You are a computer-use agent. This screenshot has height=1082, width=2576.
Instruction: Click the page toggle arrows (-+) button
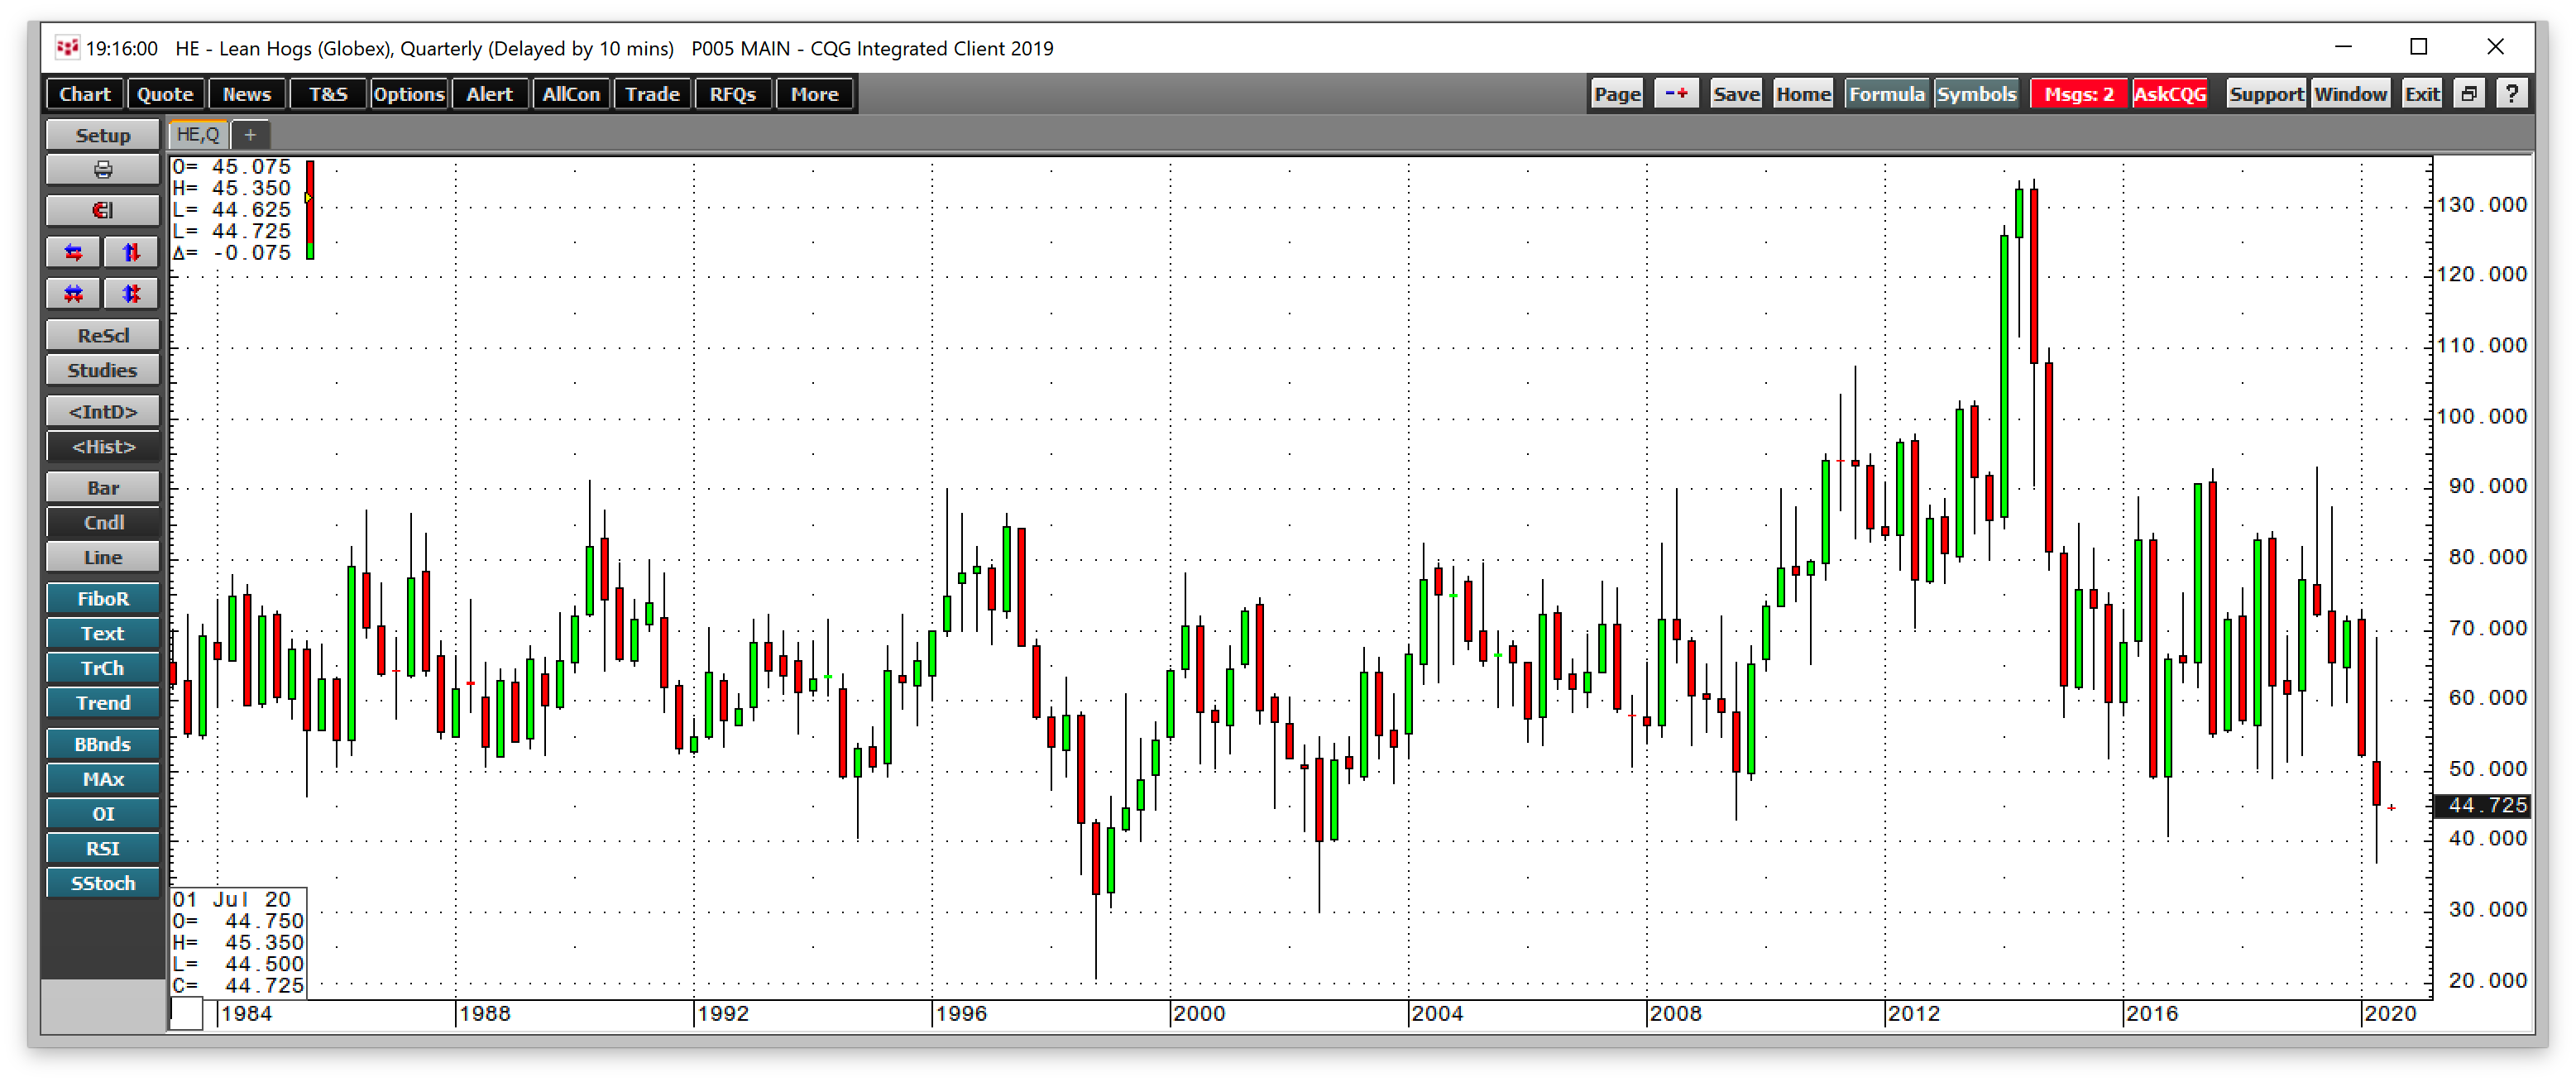[x=1677, y=94]
